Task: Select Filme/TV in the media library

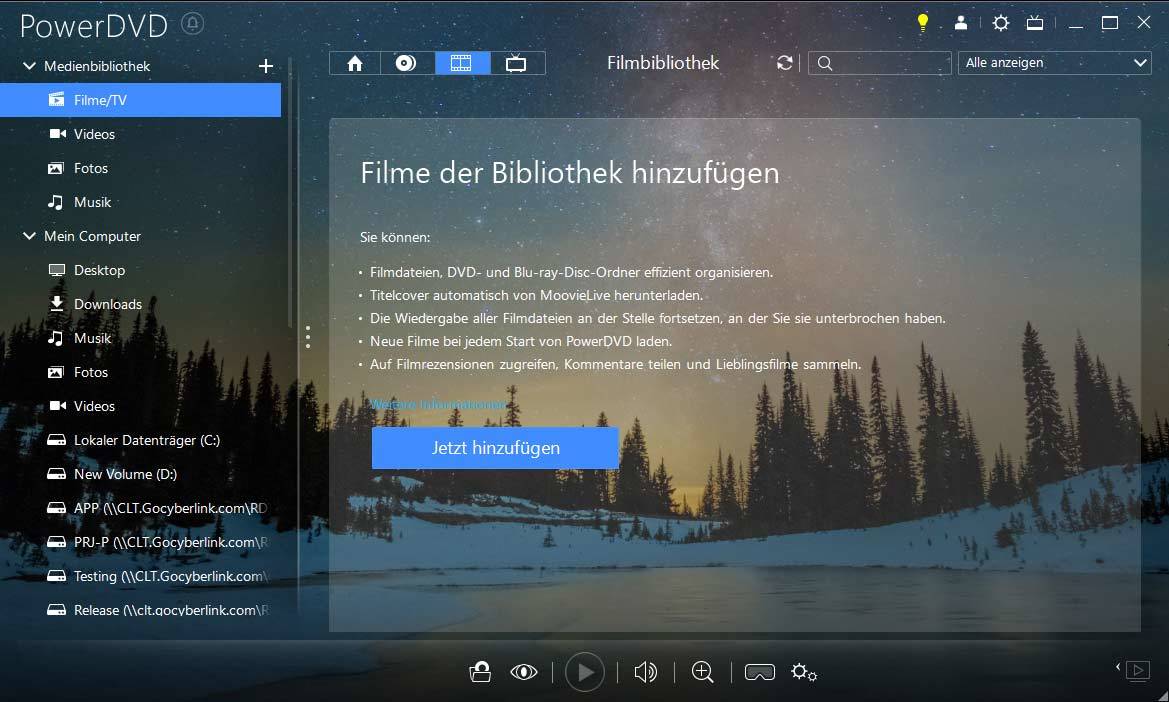Action: point(140,100)
